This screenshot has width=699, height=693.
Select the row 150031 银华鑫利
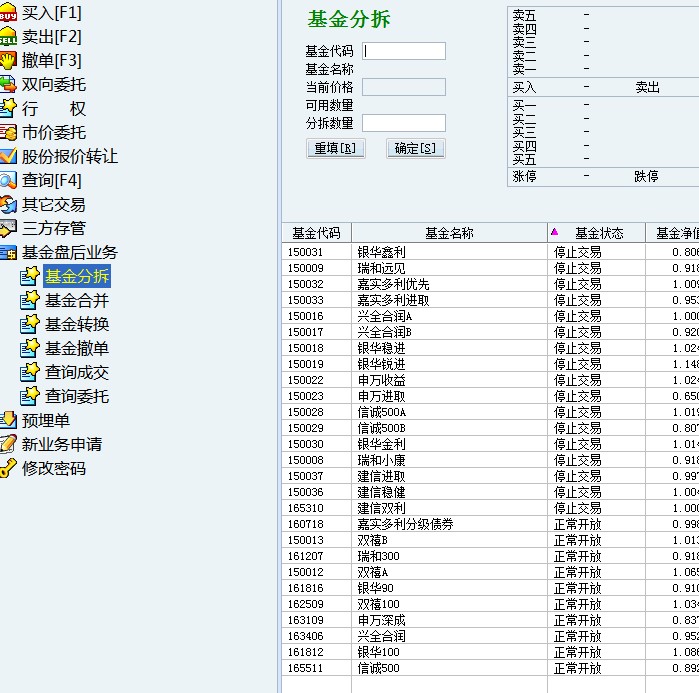[490, 252]
